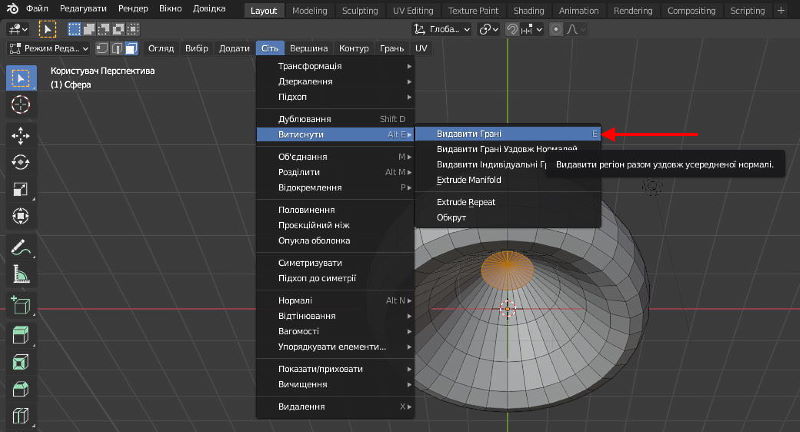This screenshot has height=432, width=800.
Task: Select the Bevel tool
Action: click(21, 389)
